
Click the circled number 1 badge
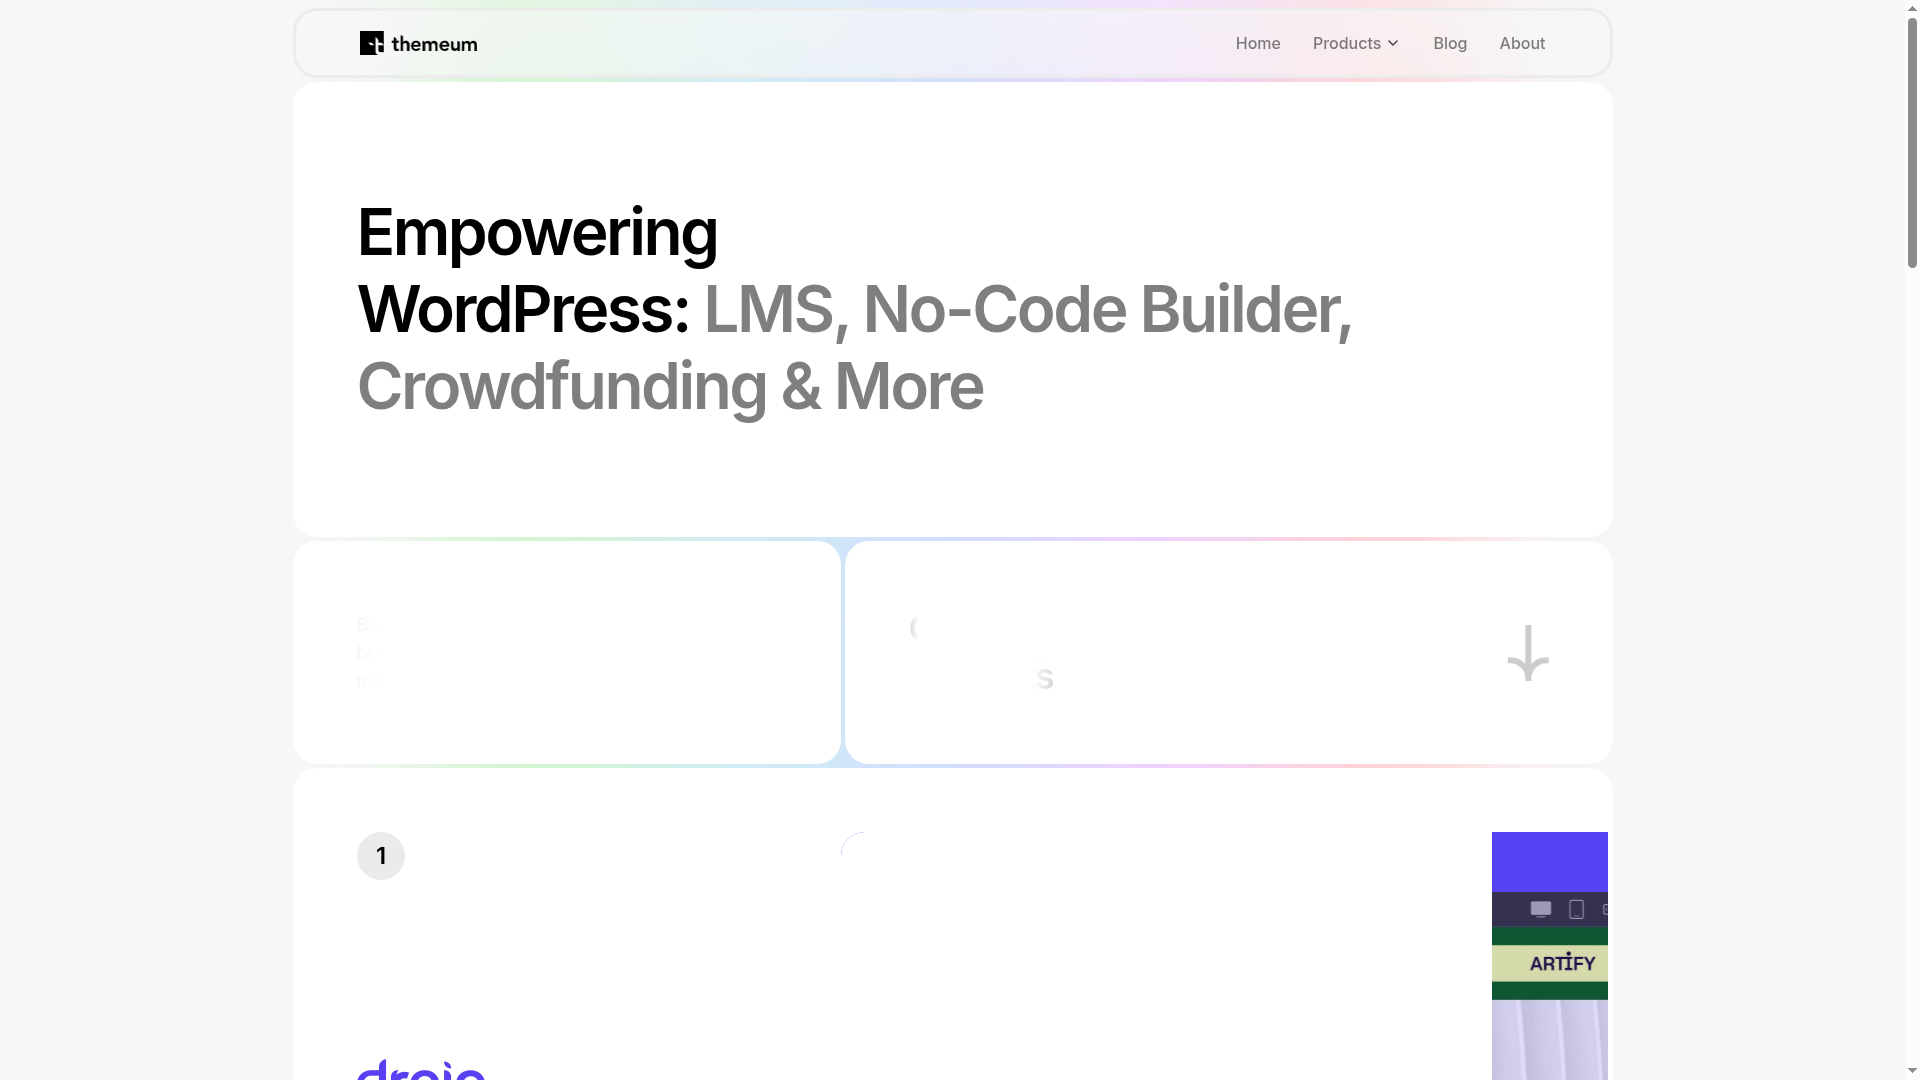click(381, 855)
